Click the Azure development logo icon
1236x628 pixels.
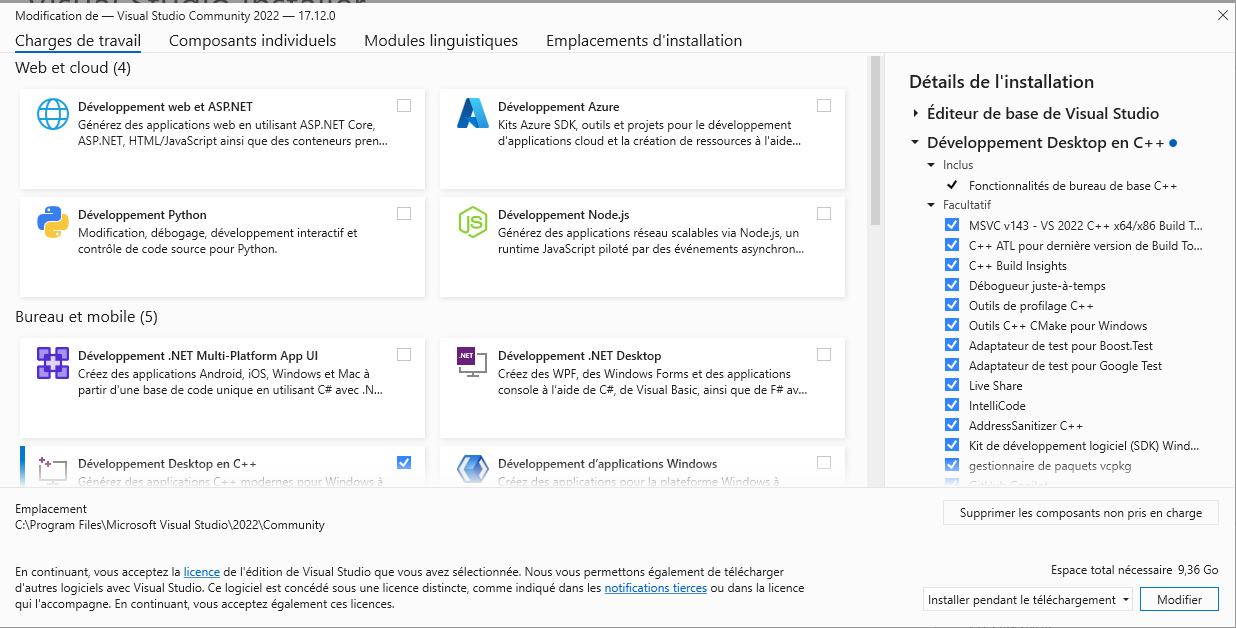point(472,115)
